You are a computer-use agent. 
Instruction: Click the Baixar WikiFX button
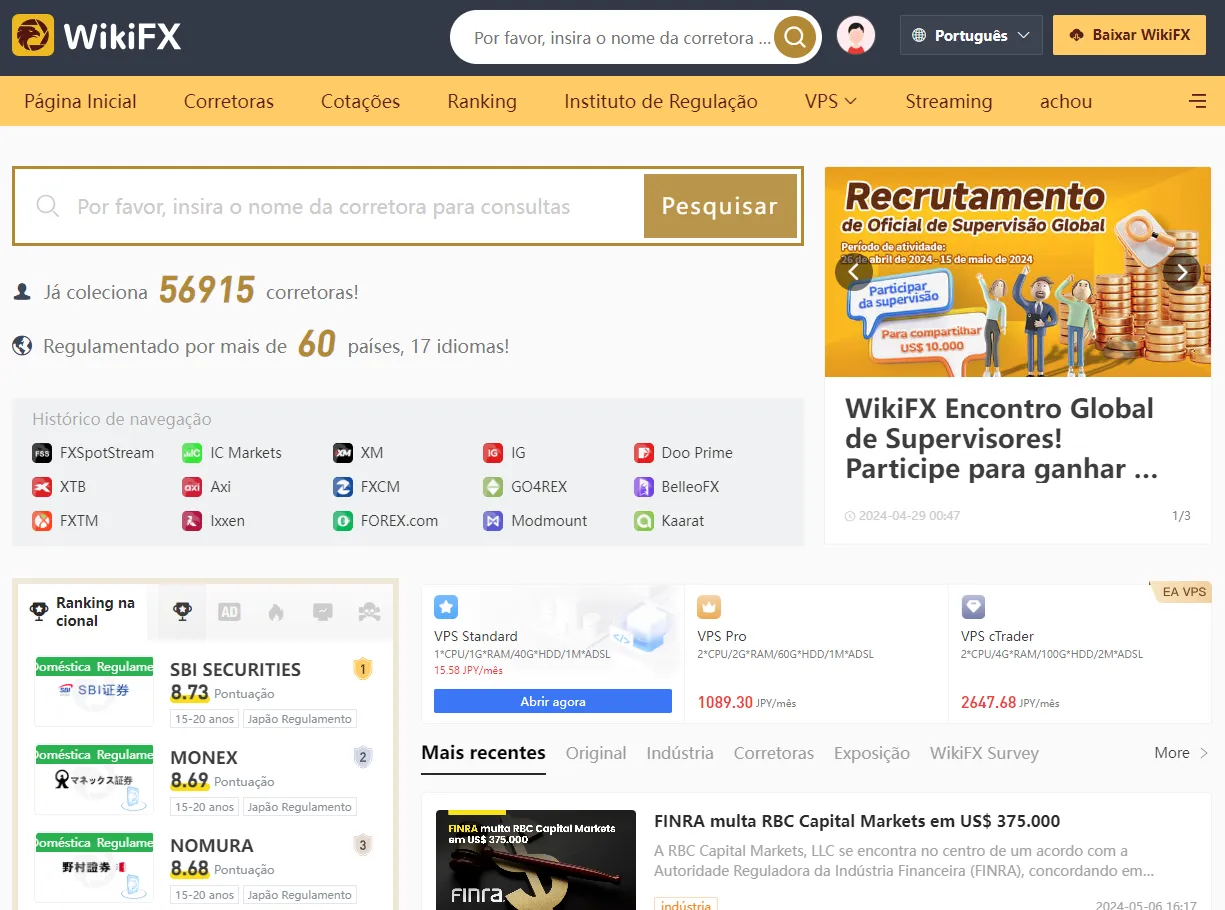pyautogui.click(x=1129, y=35)
